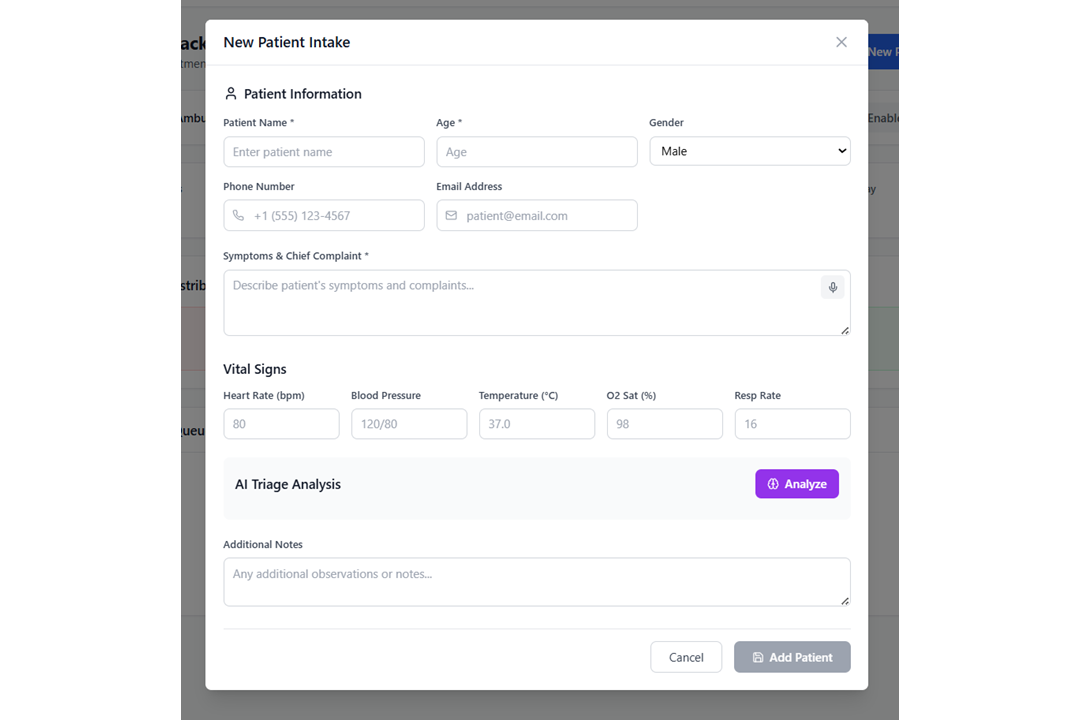Viewport: 1080px width, 720px height.
Task: Click the Blood Pressure label
Action: (386, 395)
